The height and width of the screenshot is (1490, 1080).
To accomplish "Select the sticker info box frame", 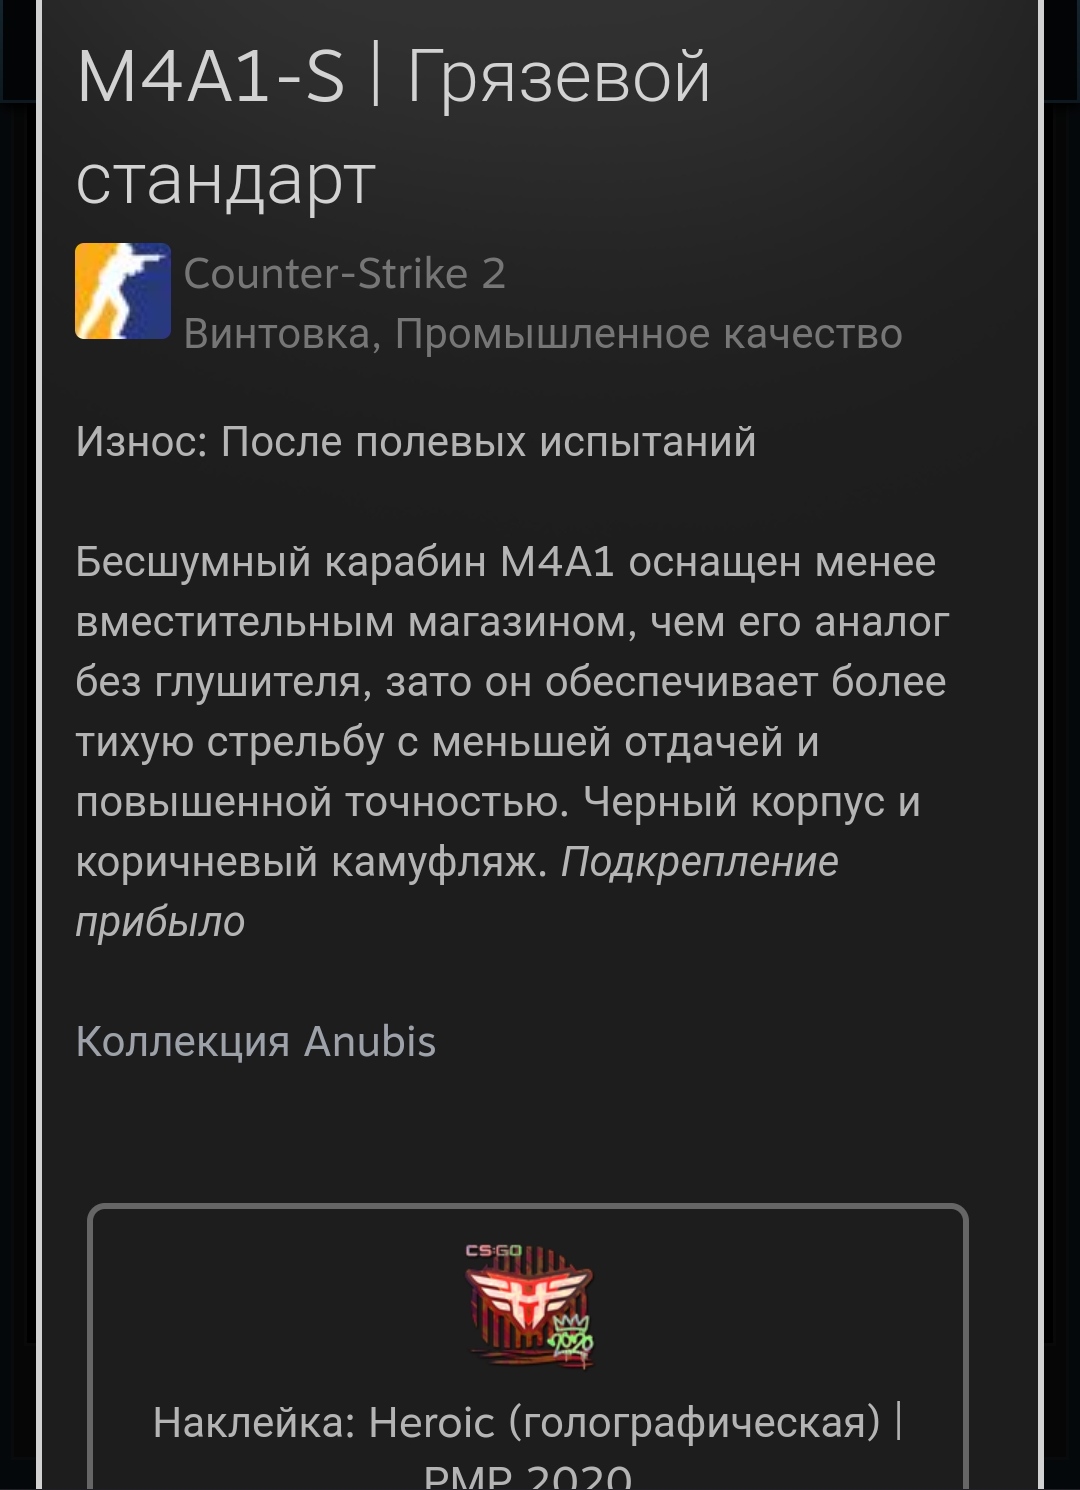I will click(528, 1347).
